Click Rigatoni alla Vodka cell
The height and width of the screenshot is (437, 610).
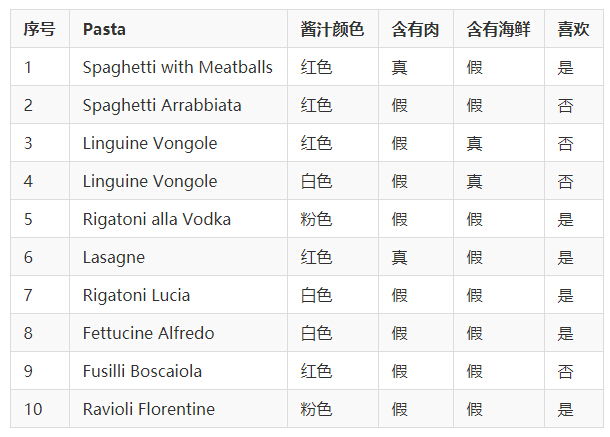157,219
